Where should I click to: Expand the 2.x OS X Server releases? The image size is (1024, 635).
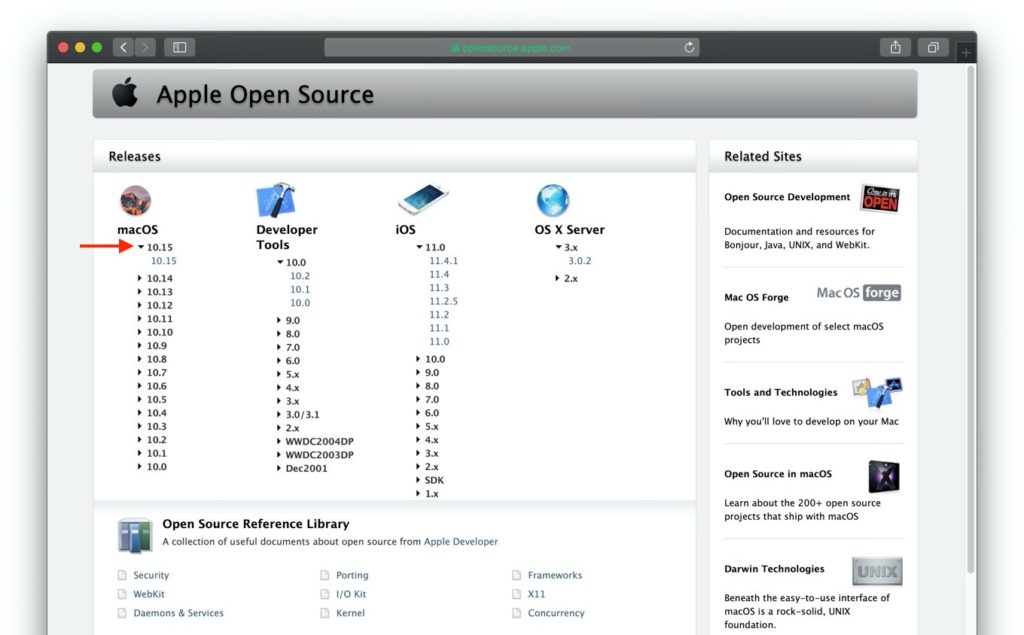pyautogui.click(x=555, y=278)
